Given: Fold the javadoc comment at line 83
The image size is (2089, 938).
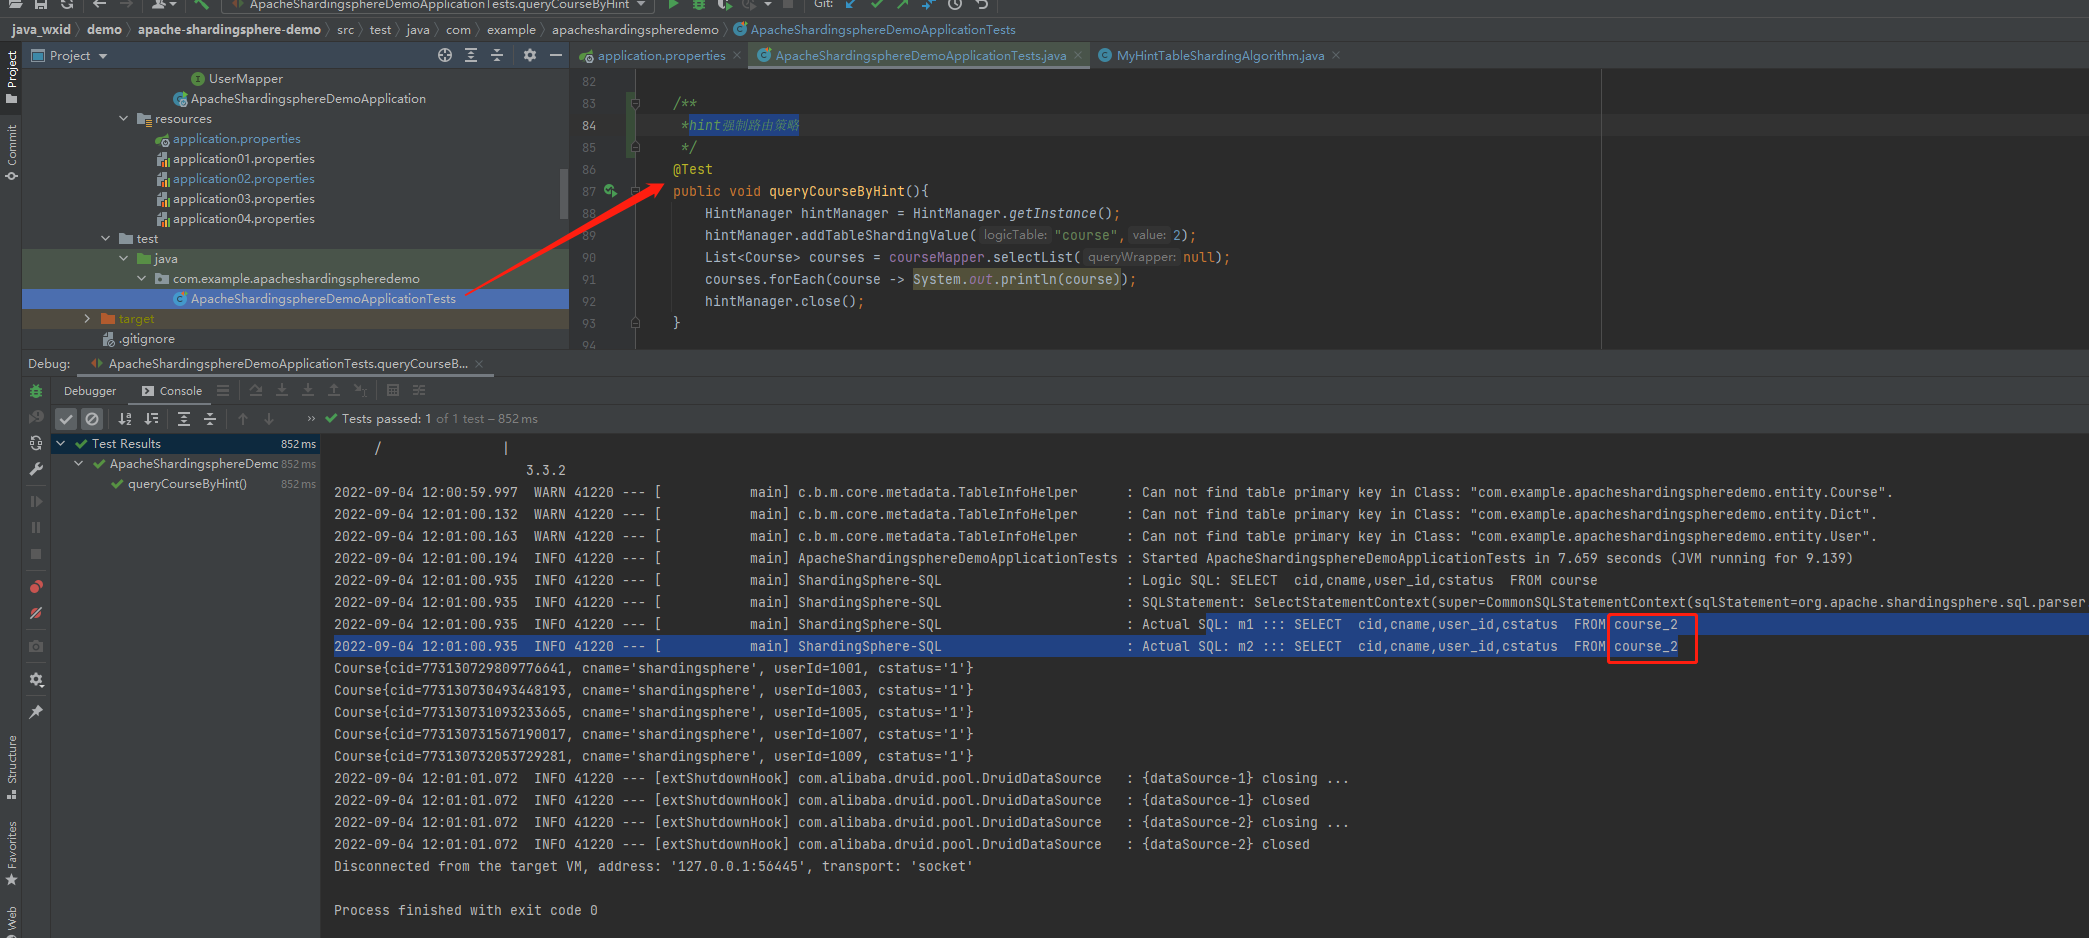Looking at the screenshot, I should 634,103.
